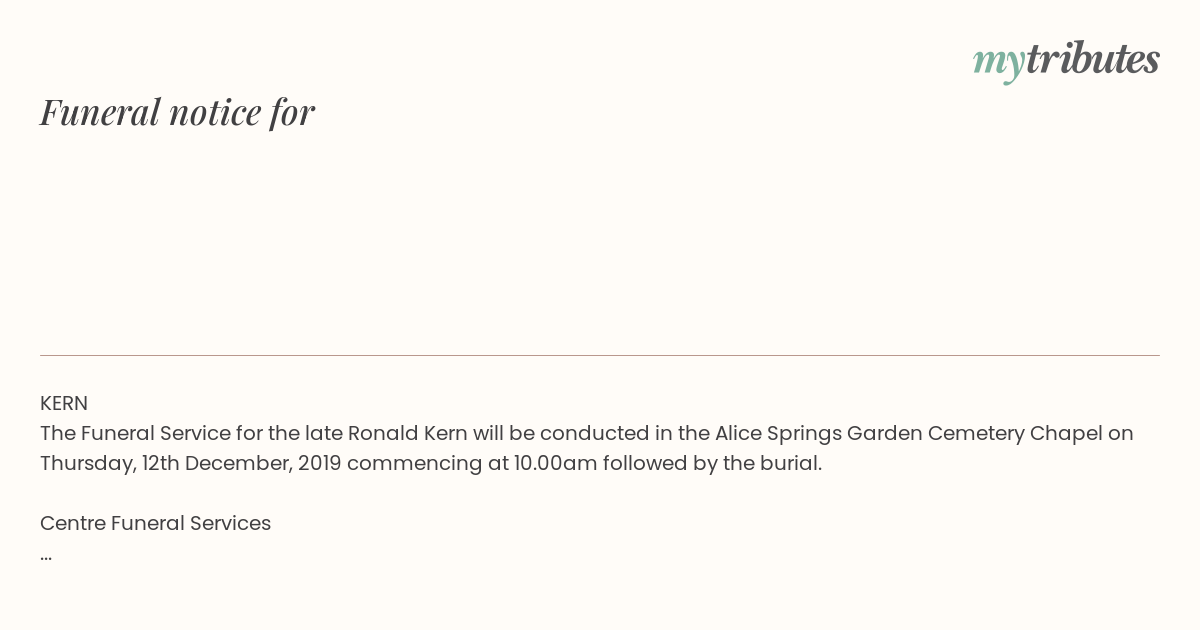This screenshot has height=630, width=1200.
Task: Click the 'Funeral notice for' heading
Action: point(177,112)
